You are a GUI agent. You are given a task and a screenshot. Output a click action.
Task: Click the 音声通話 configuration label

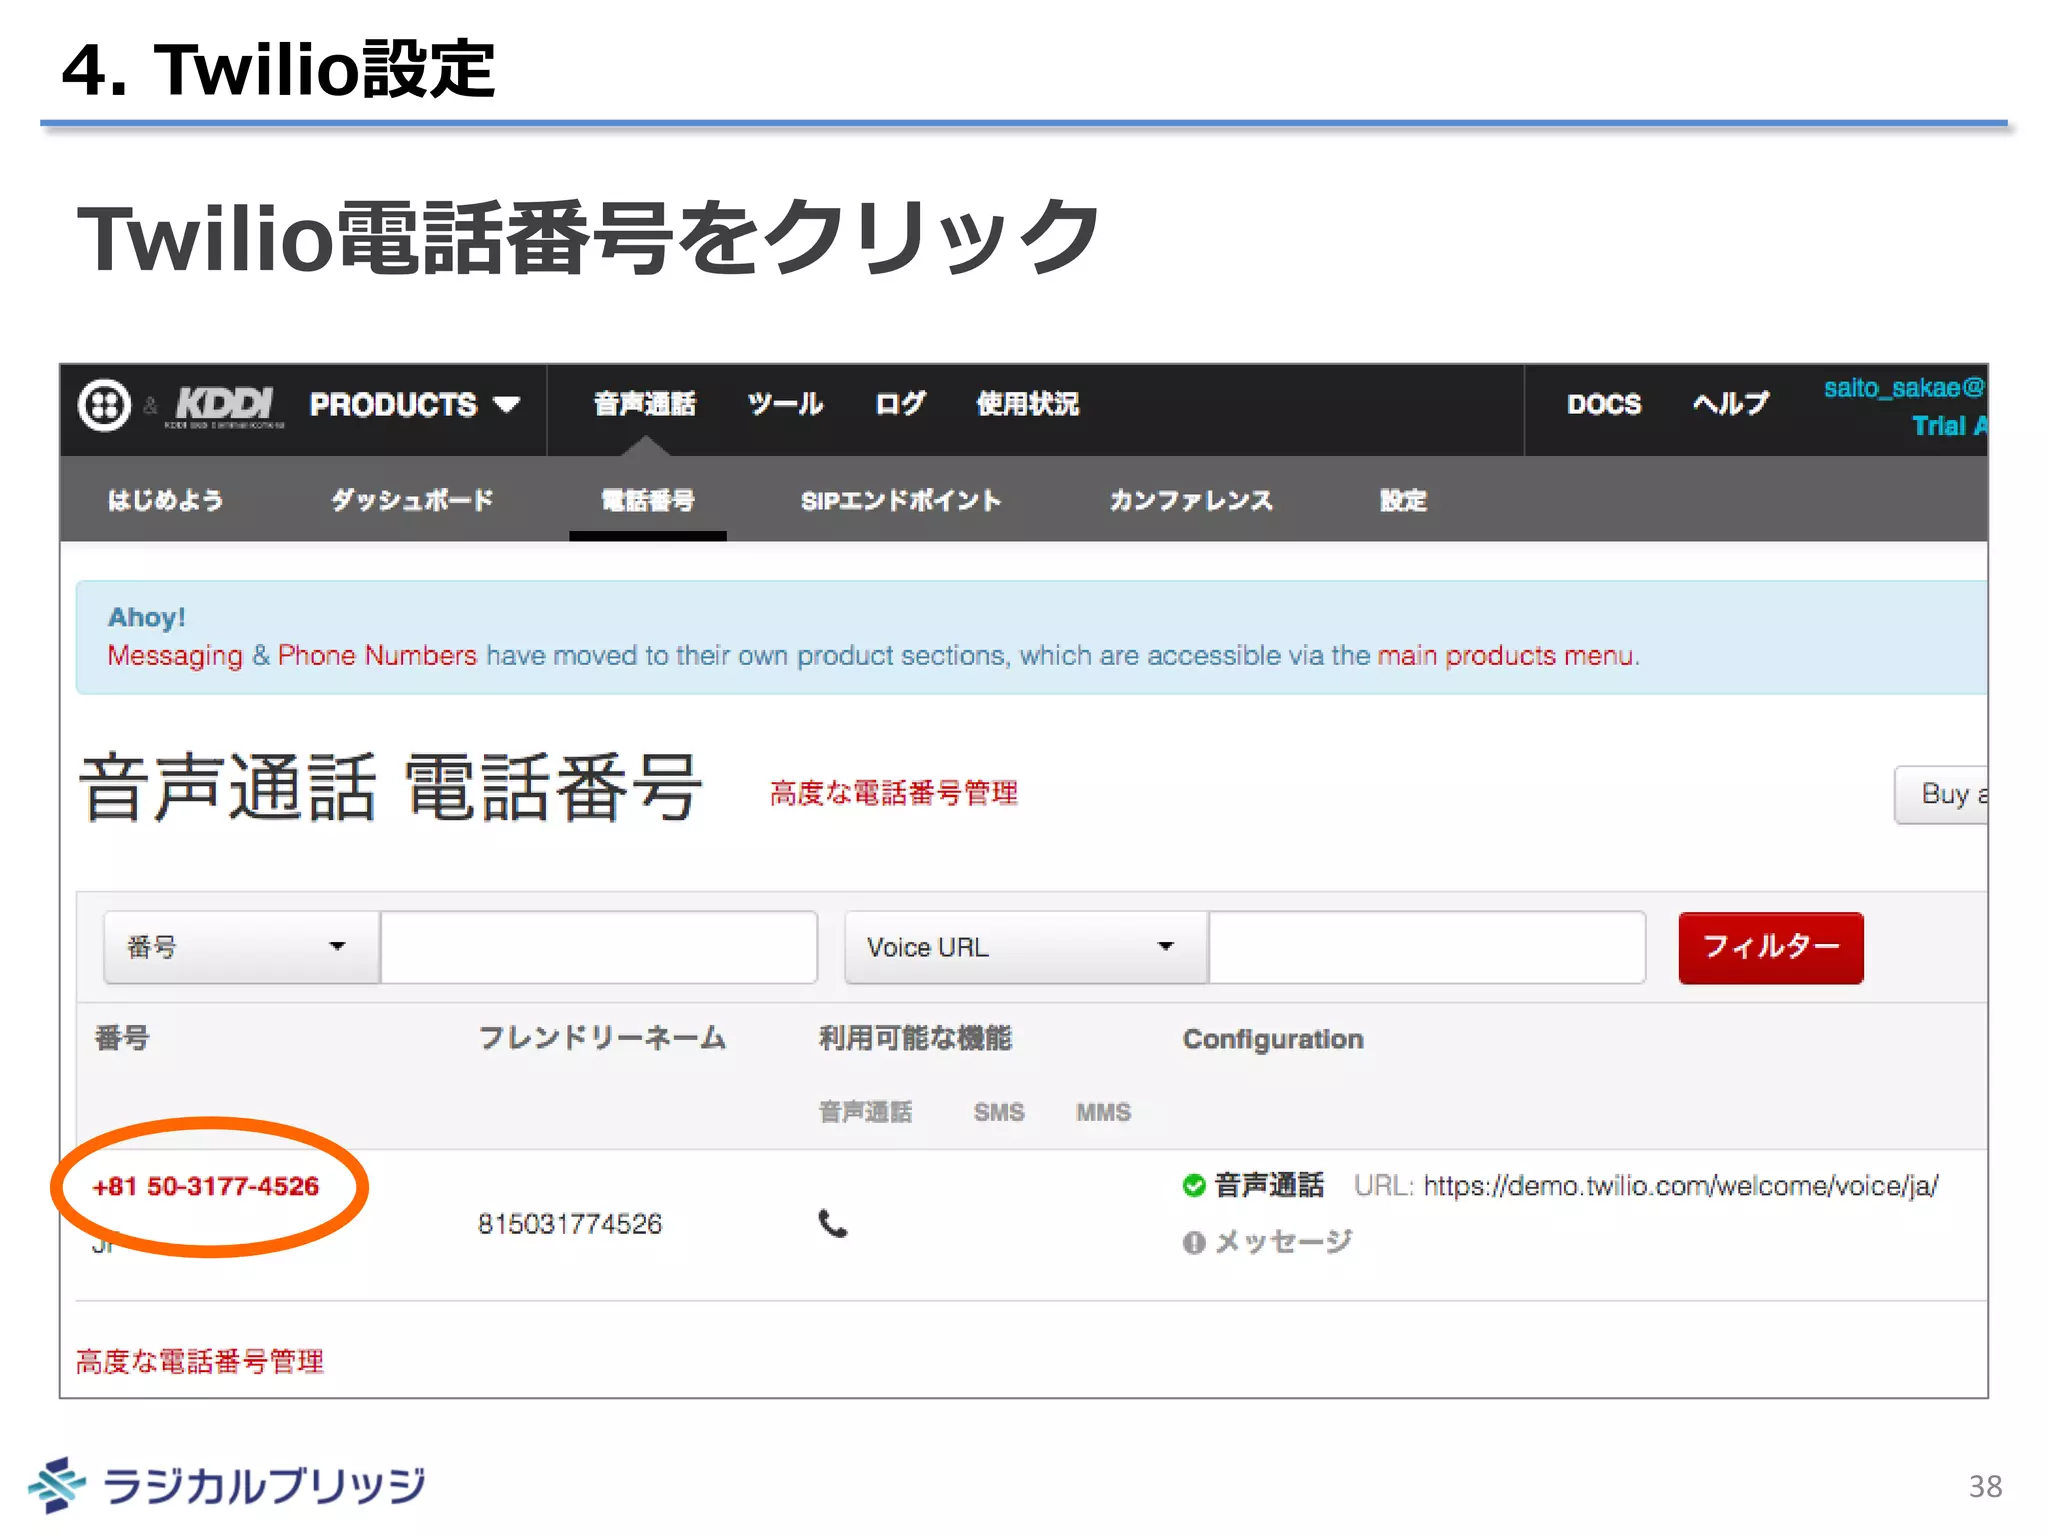(x=1269, y=1186)
